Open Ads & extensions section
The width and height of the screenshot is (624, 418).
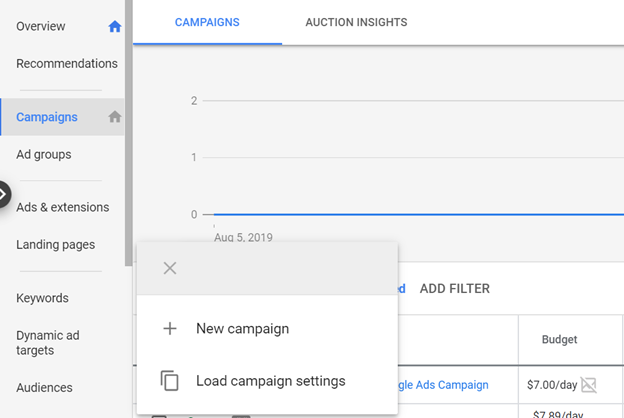[x=62, y=207]
